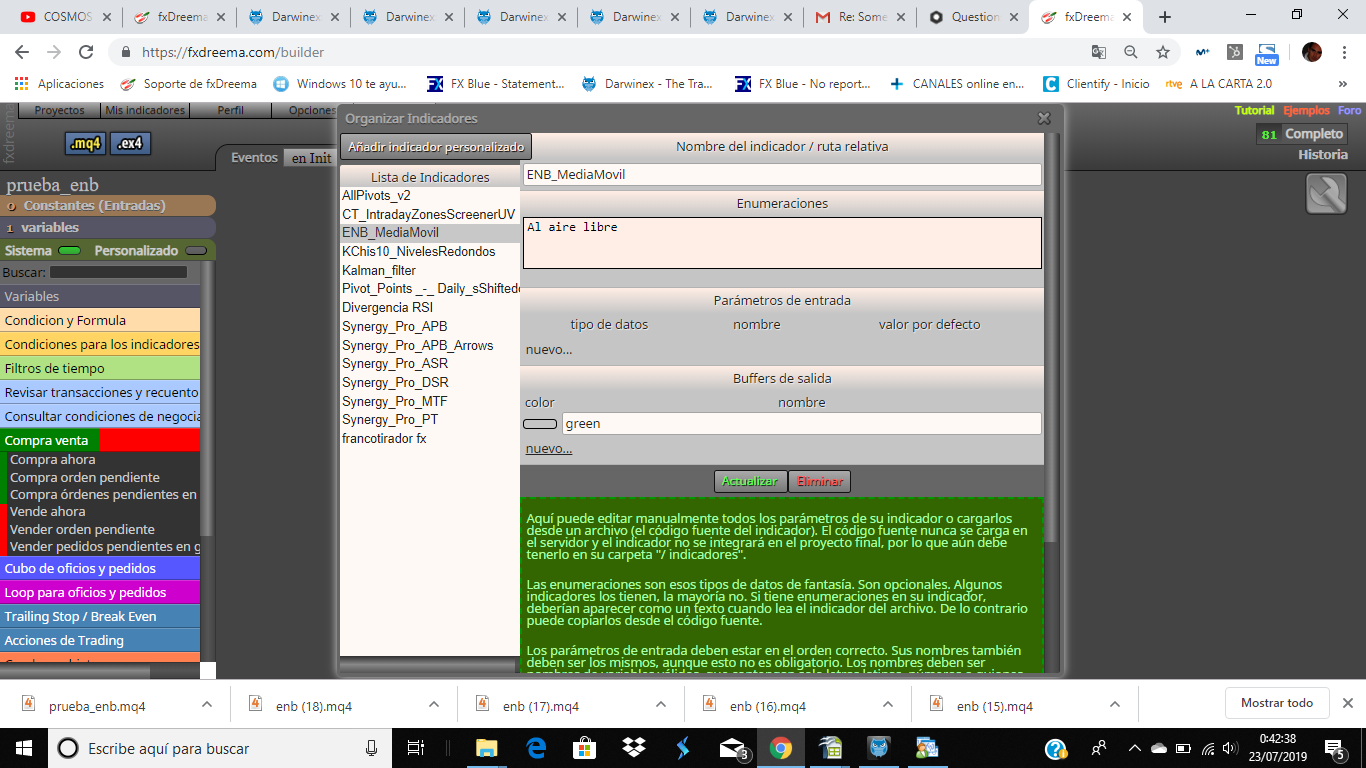Click Añadir indicador personalizado button
1366x768 pixels.
(436, 147)
